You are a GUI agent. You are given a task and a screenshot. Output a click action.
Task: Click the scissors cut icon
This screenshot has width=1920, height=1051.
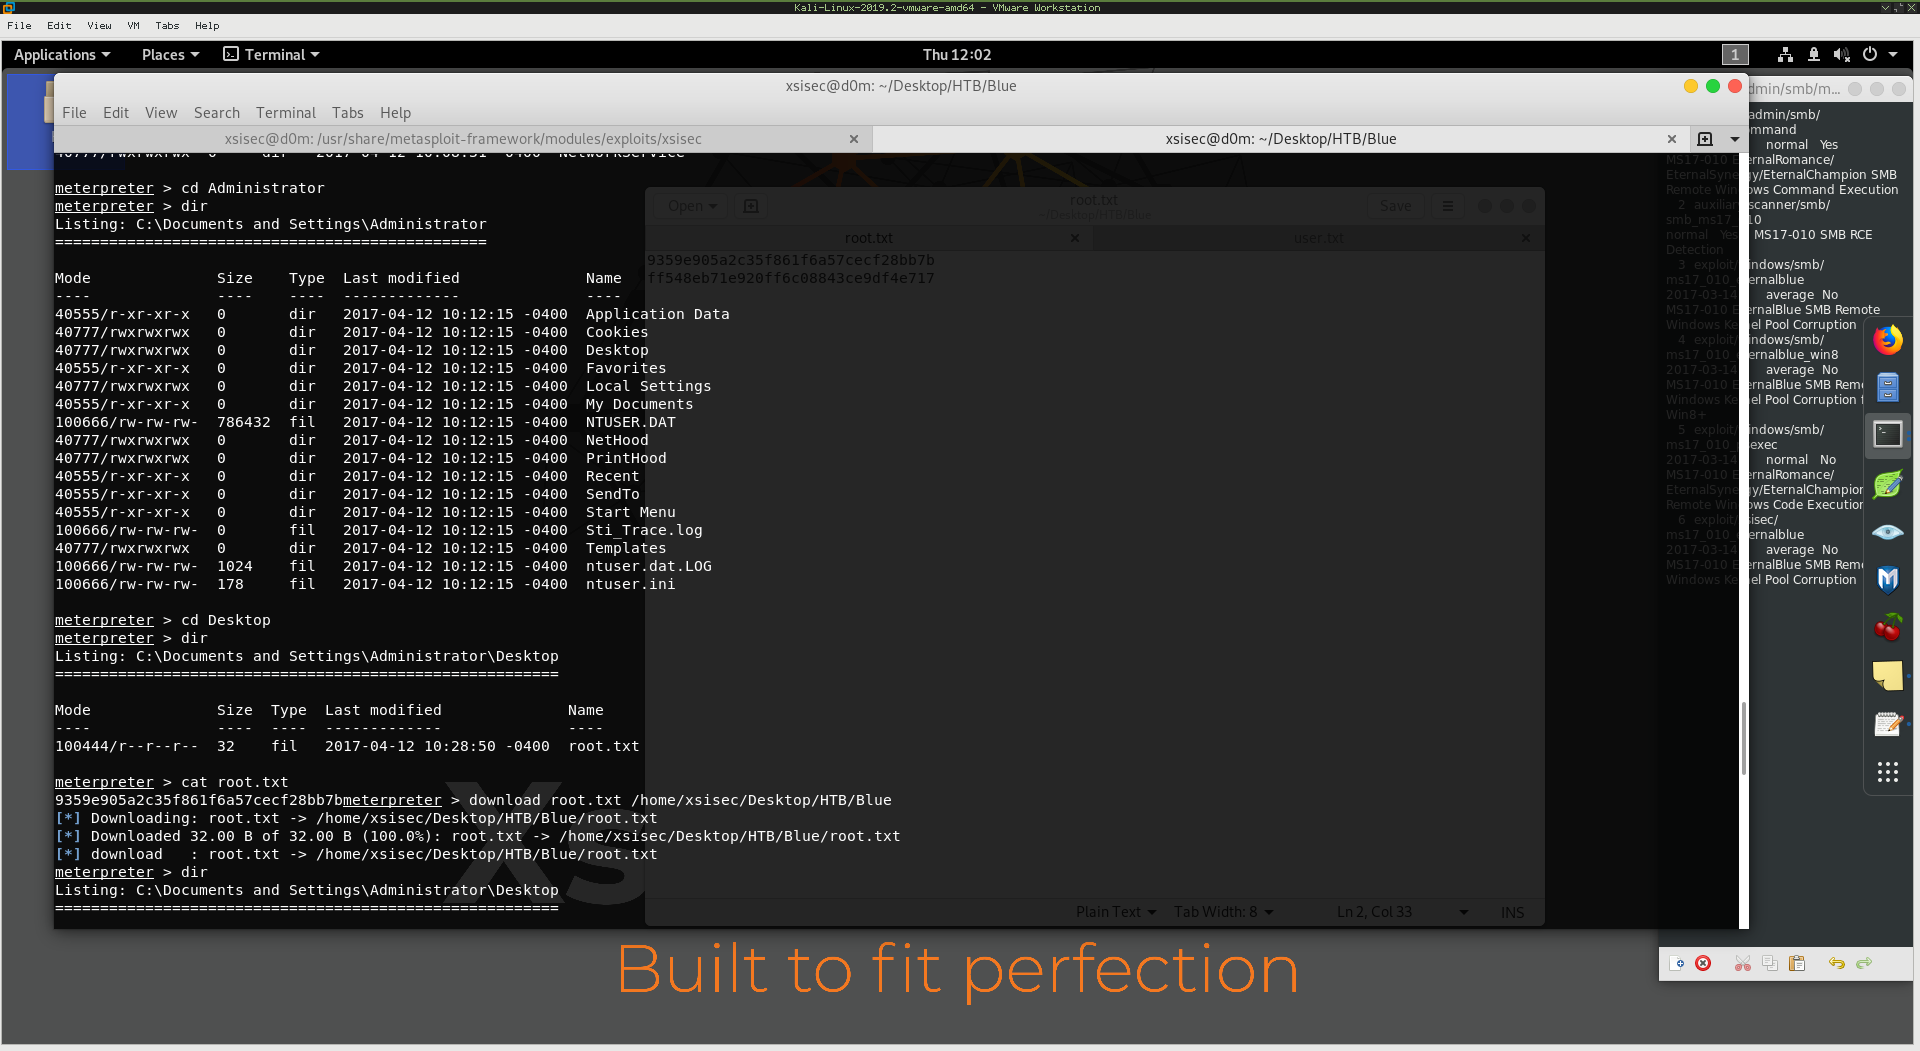1743,964
